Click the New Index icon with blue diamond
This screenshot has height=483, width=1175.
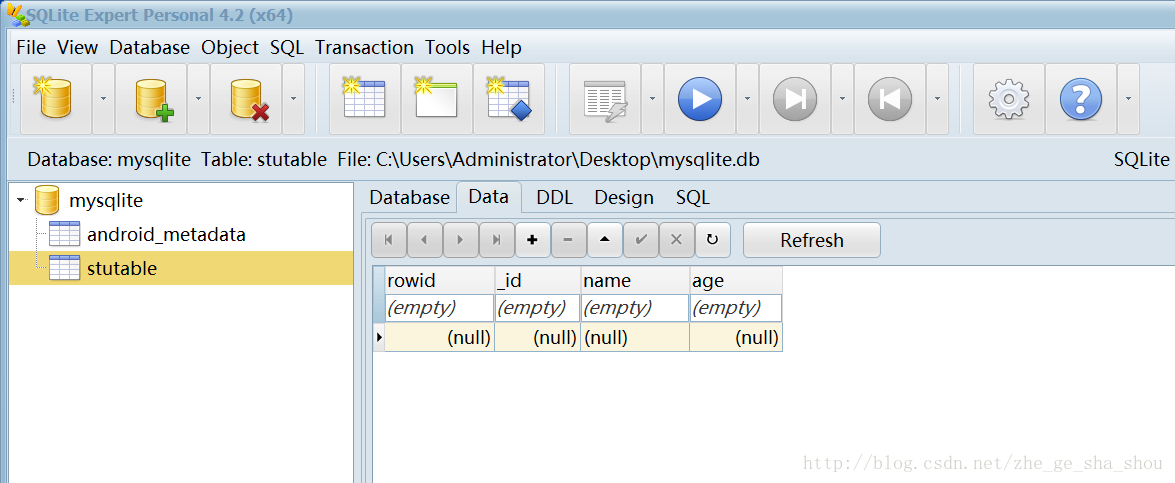point(509,99)
